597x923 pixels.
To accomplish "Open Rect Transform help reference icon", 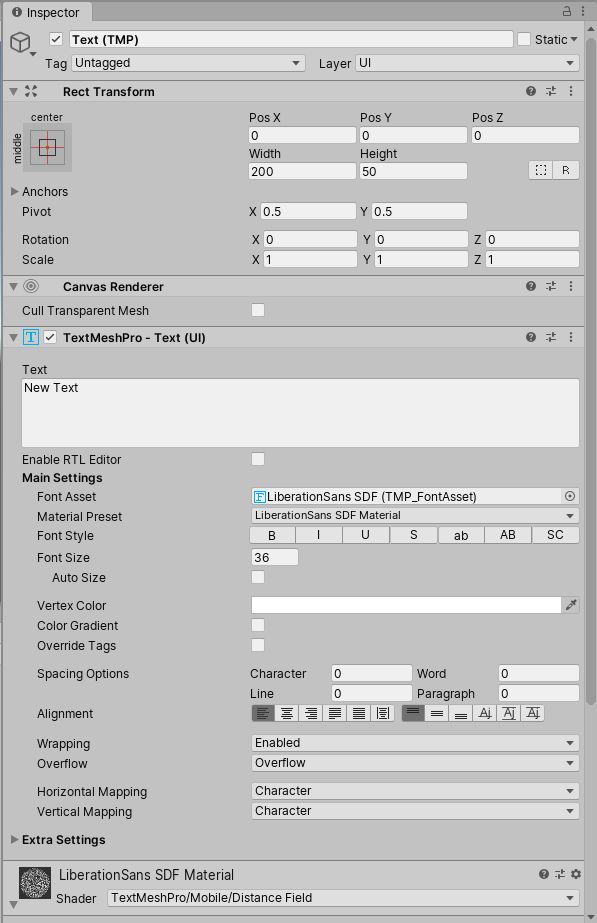I will (x=530, y=91).
